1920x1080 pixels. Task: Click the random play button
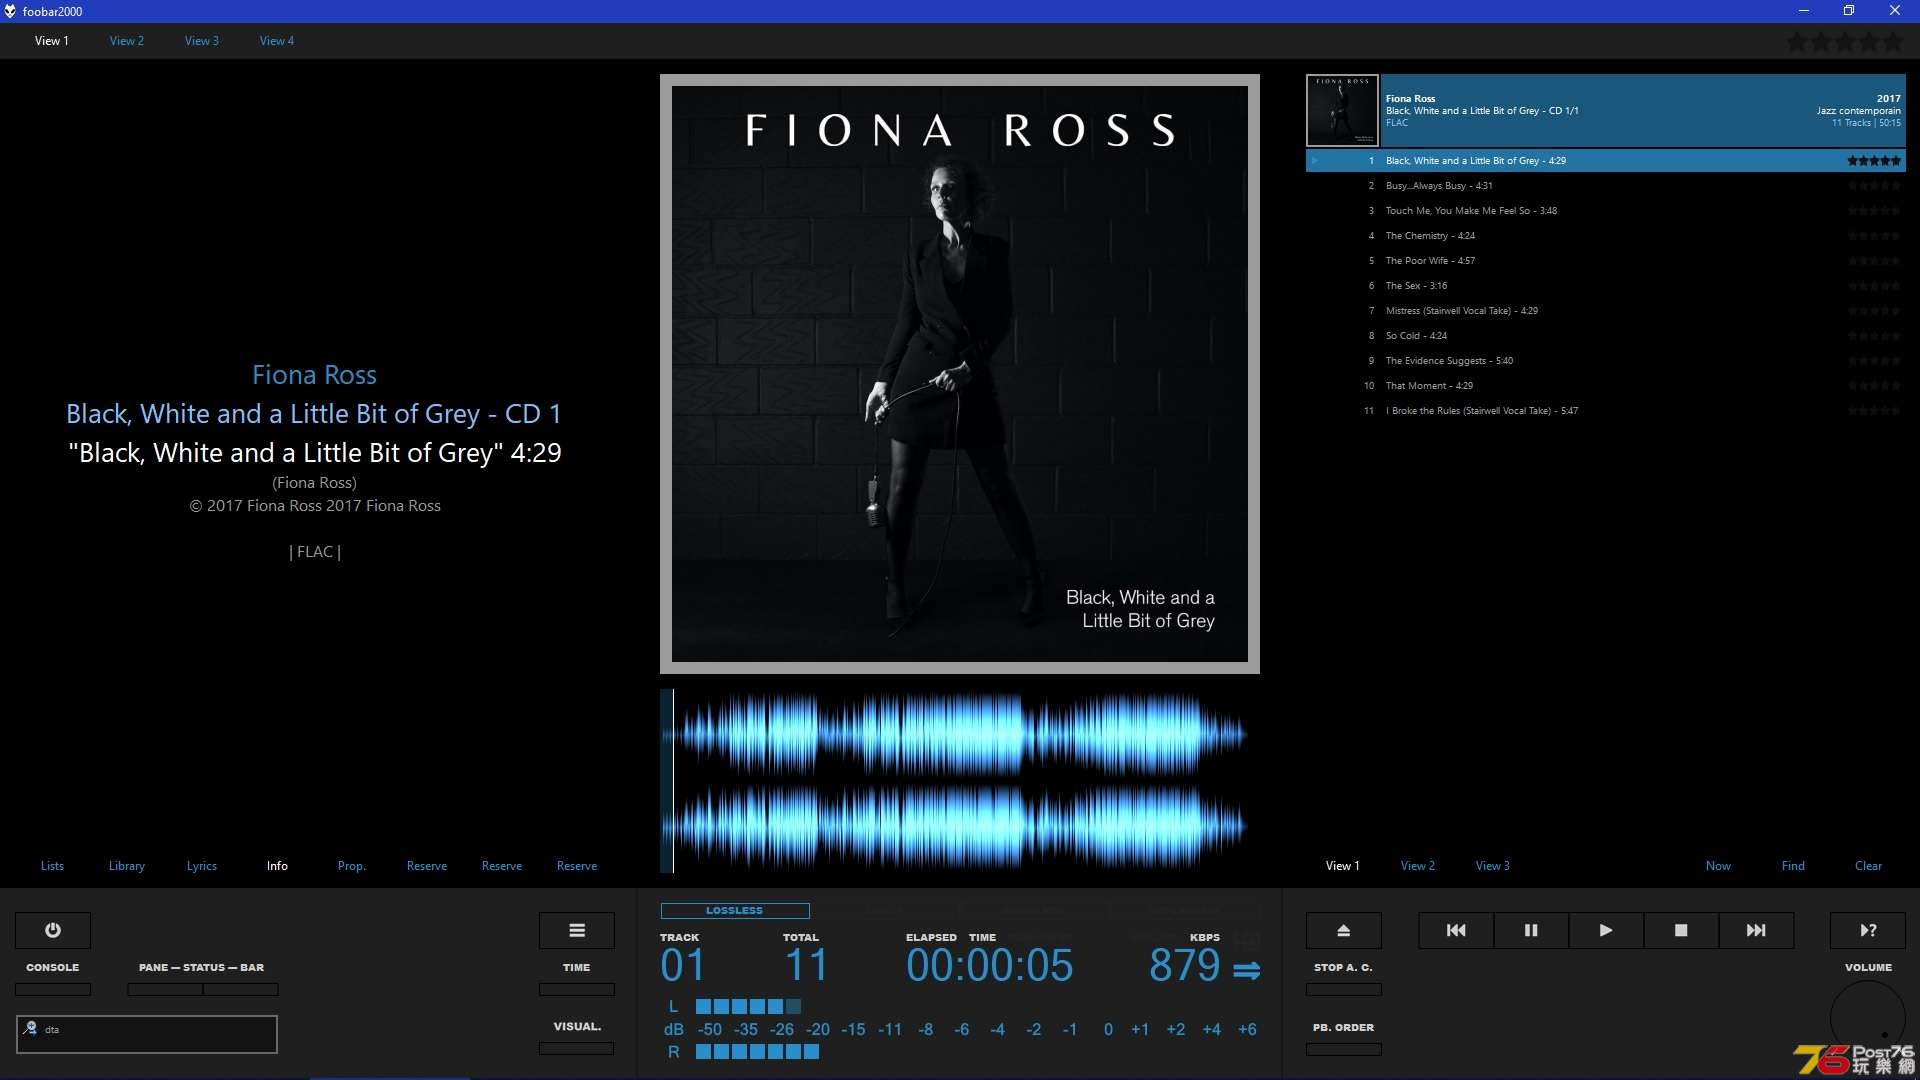(x=1868, y=930)
